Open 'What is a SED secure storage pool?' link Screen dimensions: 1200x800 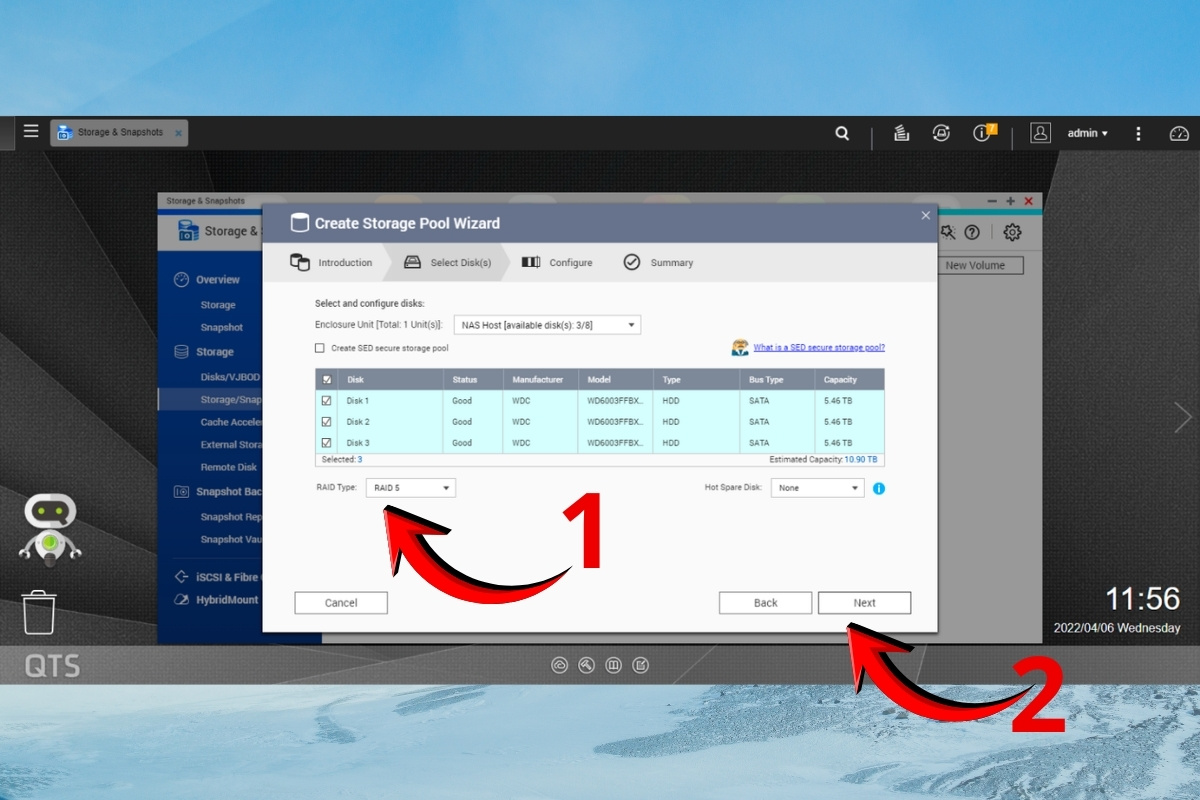819,348
